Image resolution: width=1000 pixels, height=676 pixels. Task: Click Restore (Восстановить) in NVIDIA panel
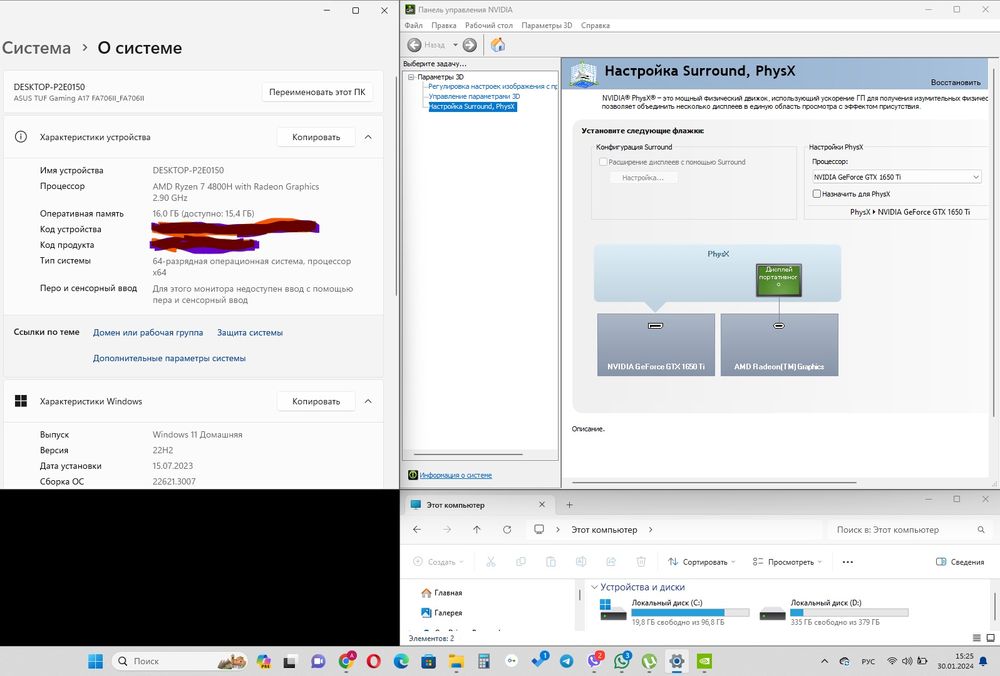click(955, 82)
